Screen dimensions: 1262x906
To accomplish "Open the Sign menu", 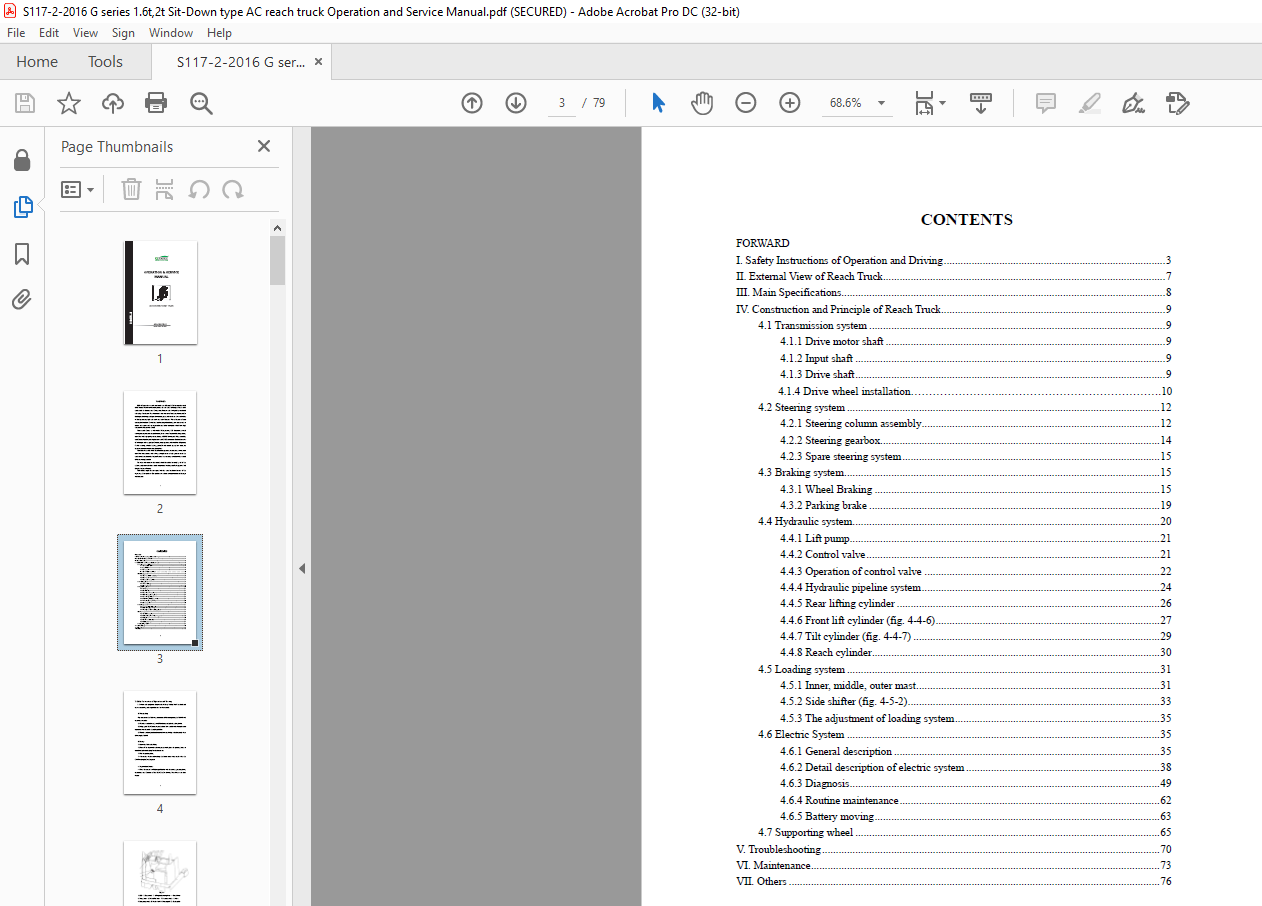I will click(123, 33).
